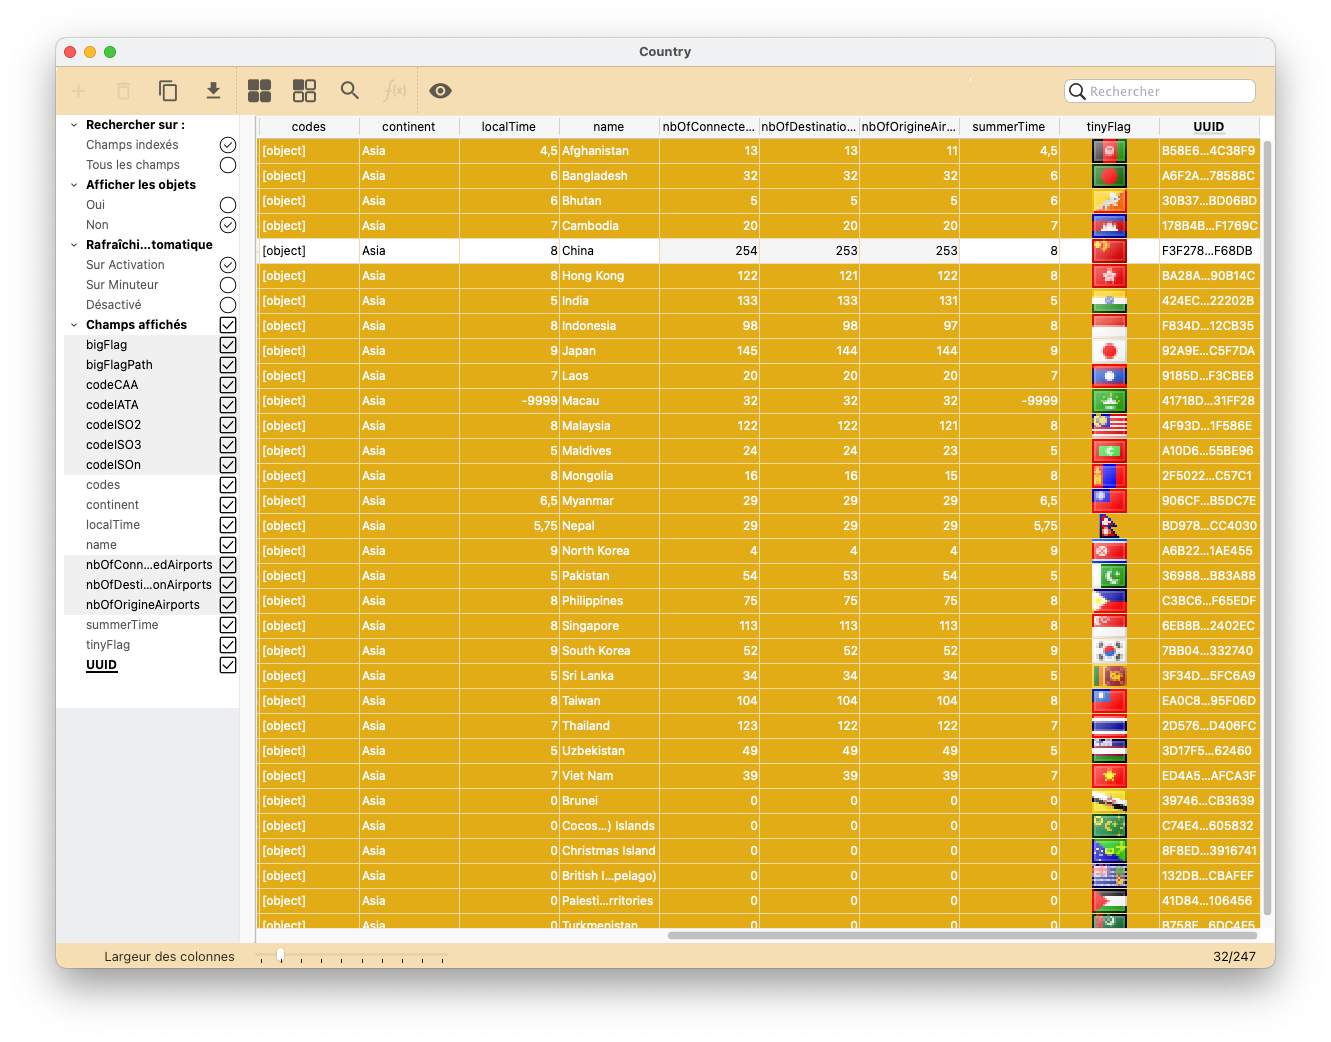Click the bigFlagPath field label
This screenshot has width=1331, height=1042.
tap(119, 365)
